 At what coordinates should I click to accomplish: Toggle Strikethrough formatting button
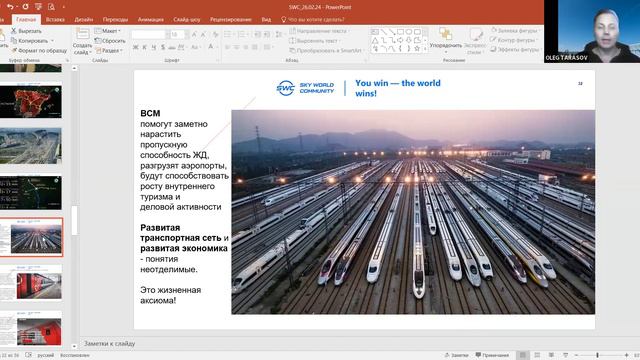172,47
